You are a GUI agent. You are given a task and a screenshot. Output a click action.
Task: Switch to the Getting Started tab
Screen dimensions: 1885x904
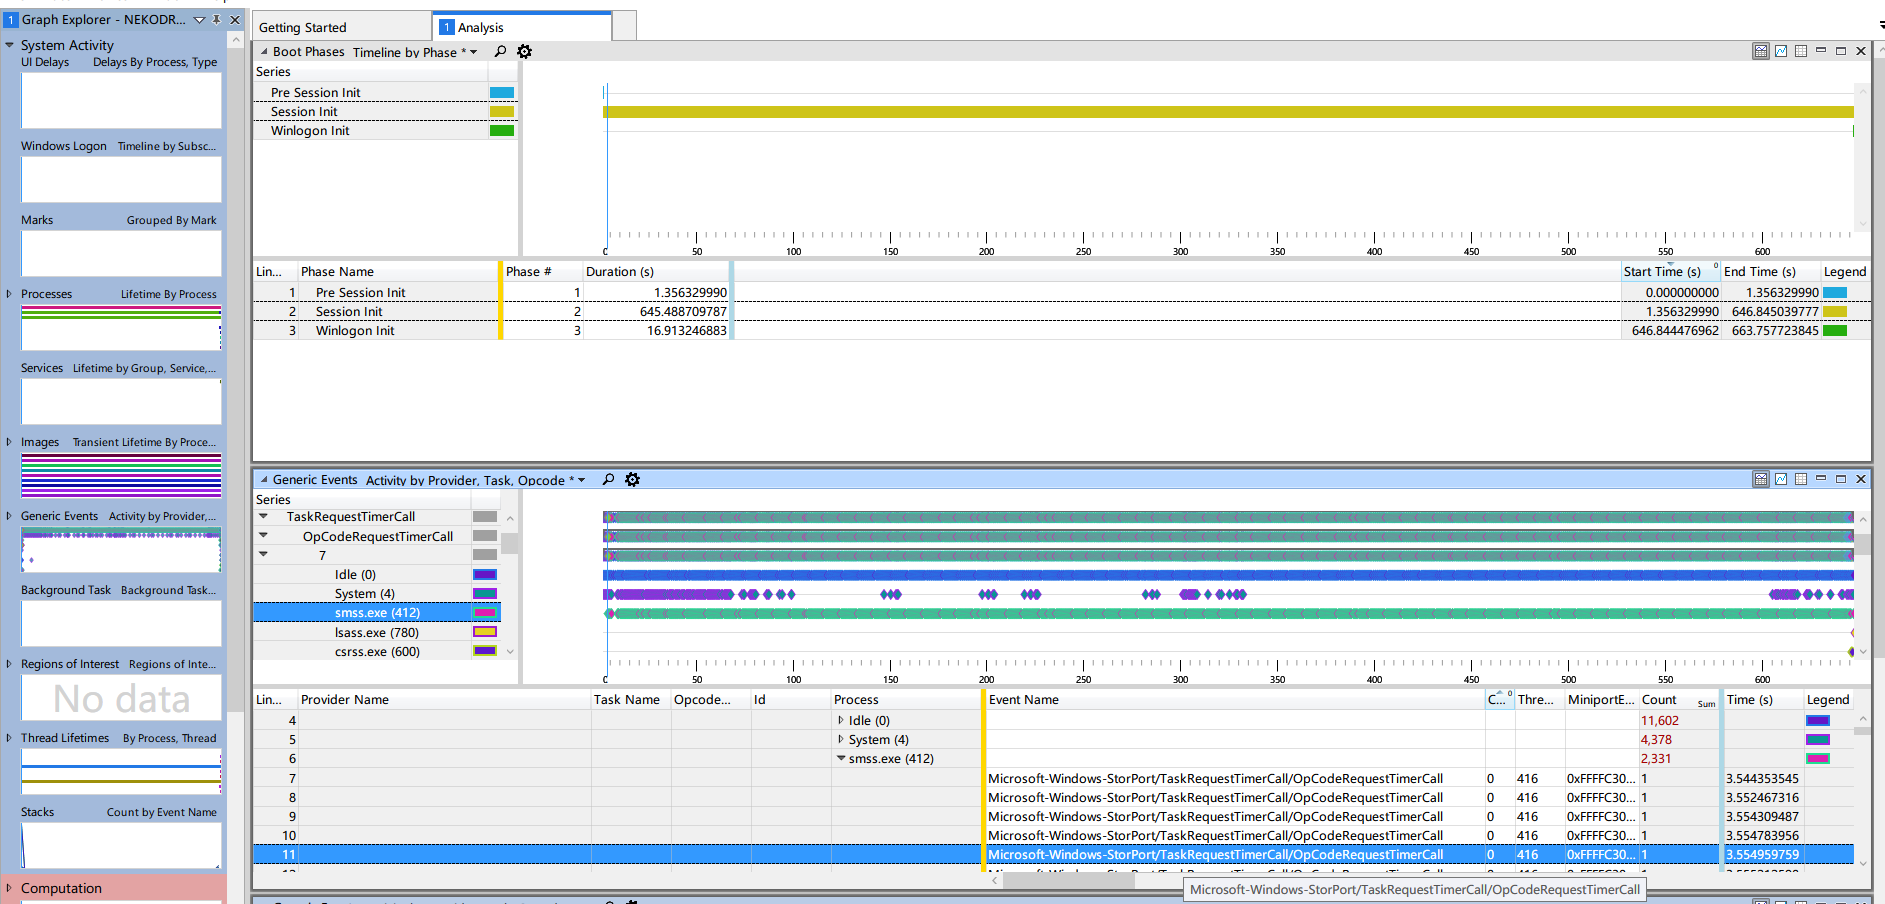click(x=342, y=27)
